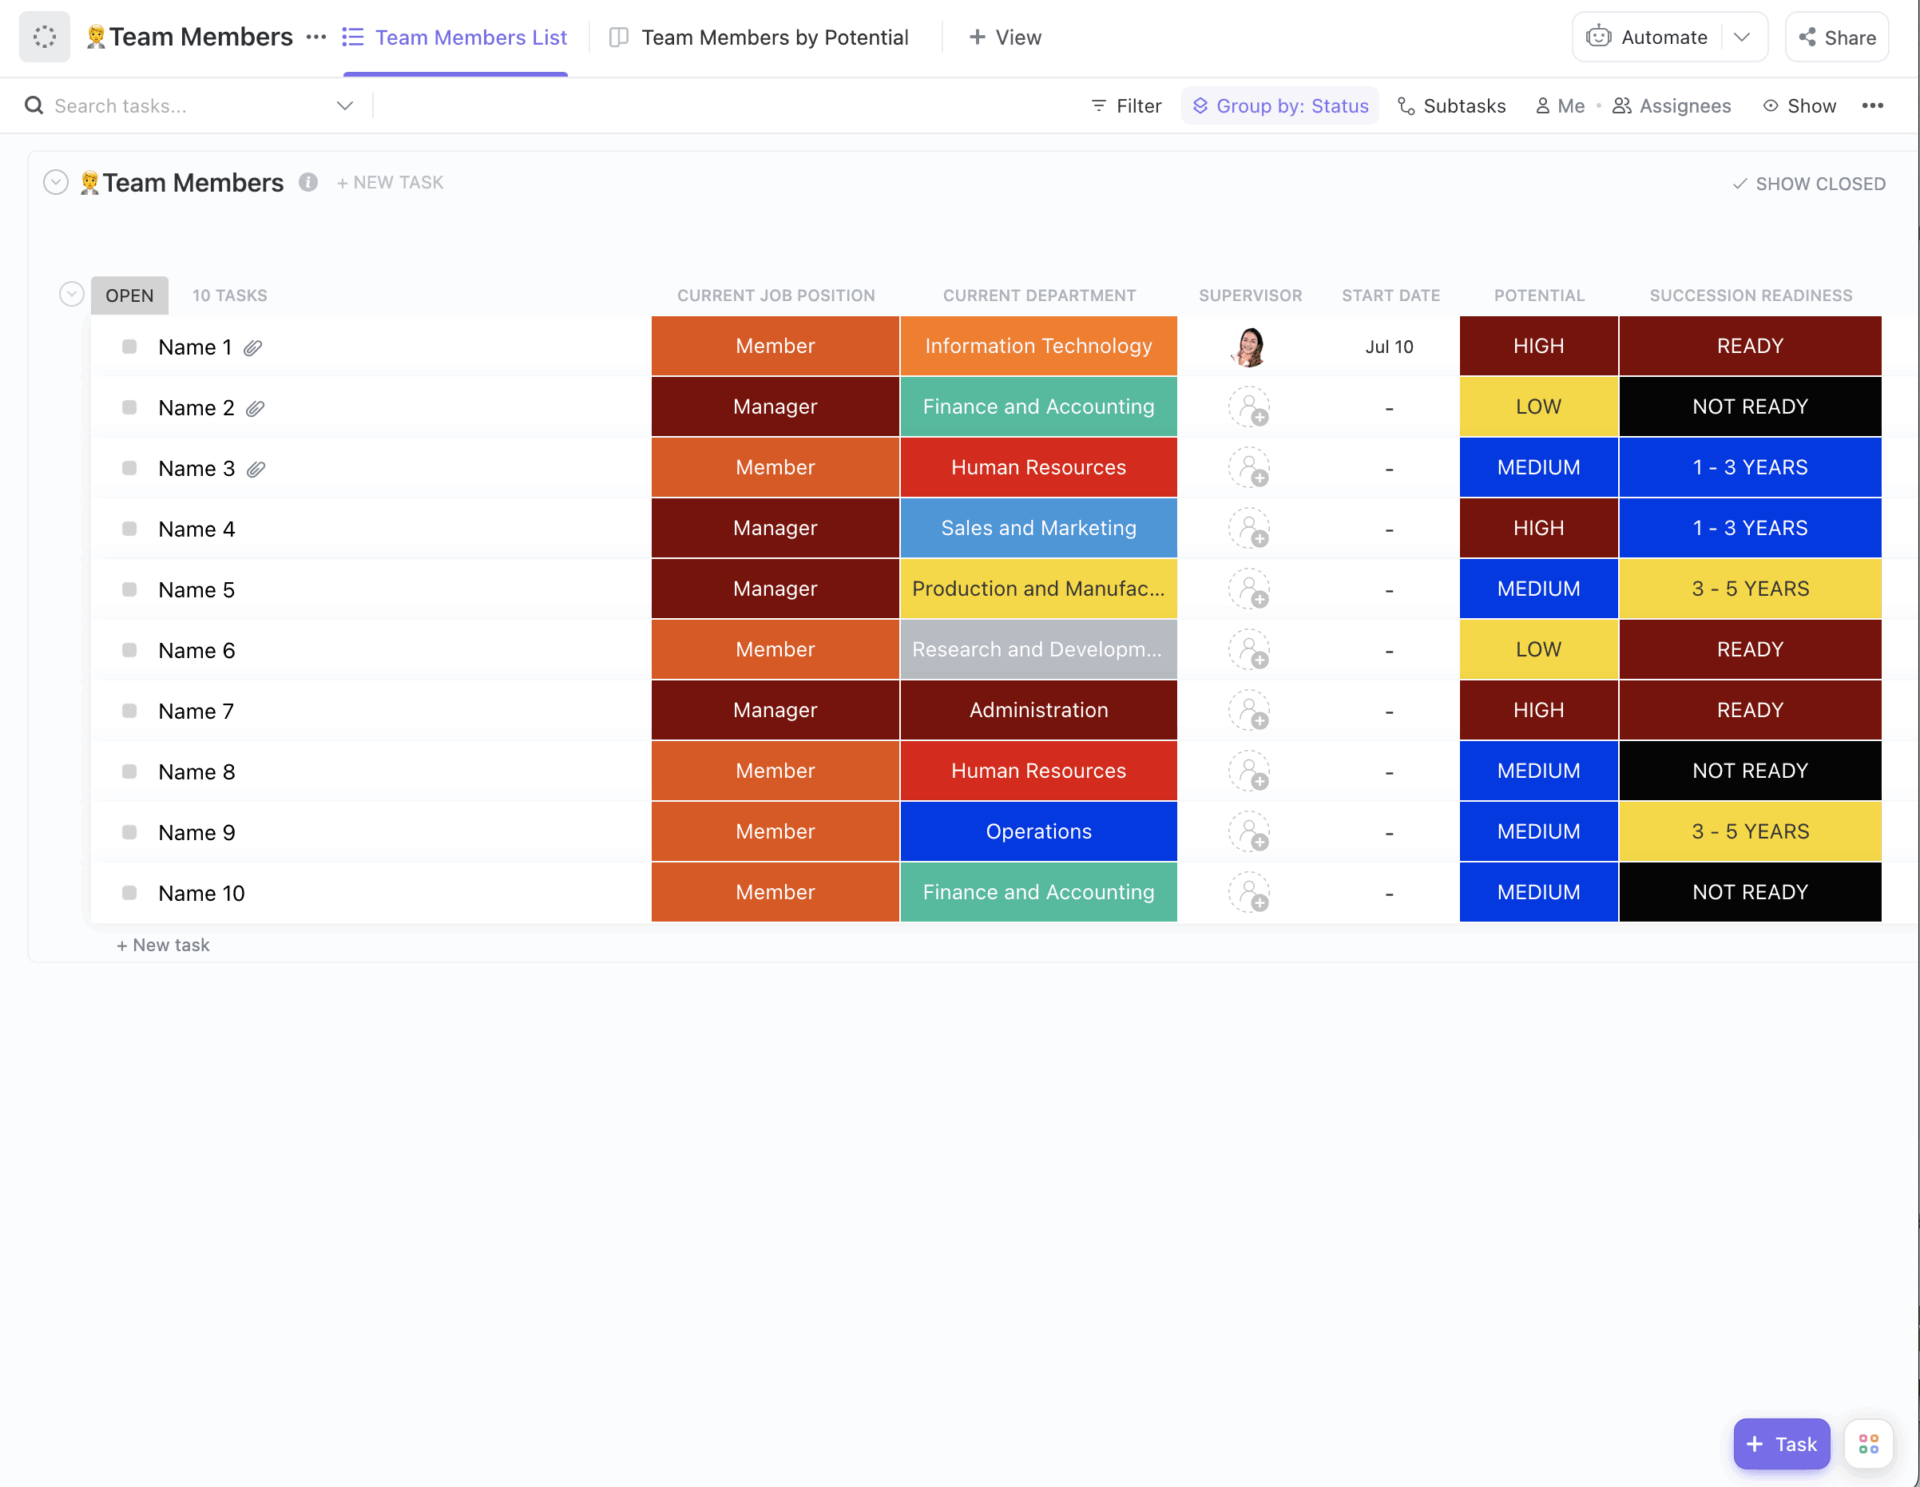Open the search tasks dropdown arrow

point(344,105)
